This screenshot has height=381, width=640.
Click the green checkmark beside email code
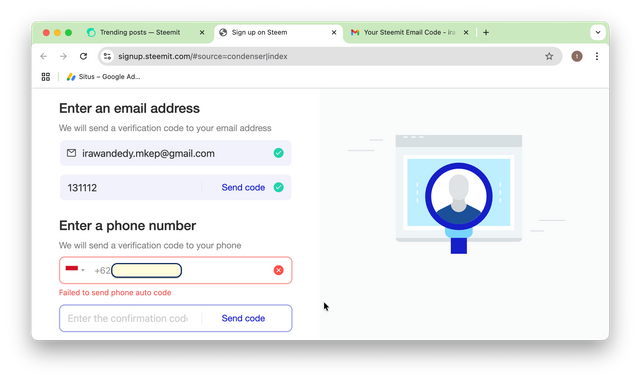click(278, 187)
